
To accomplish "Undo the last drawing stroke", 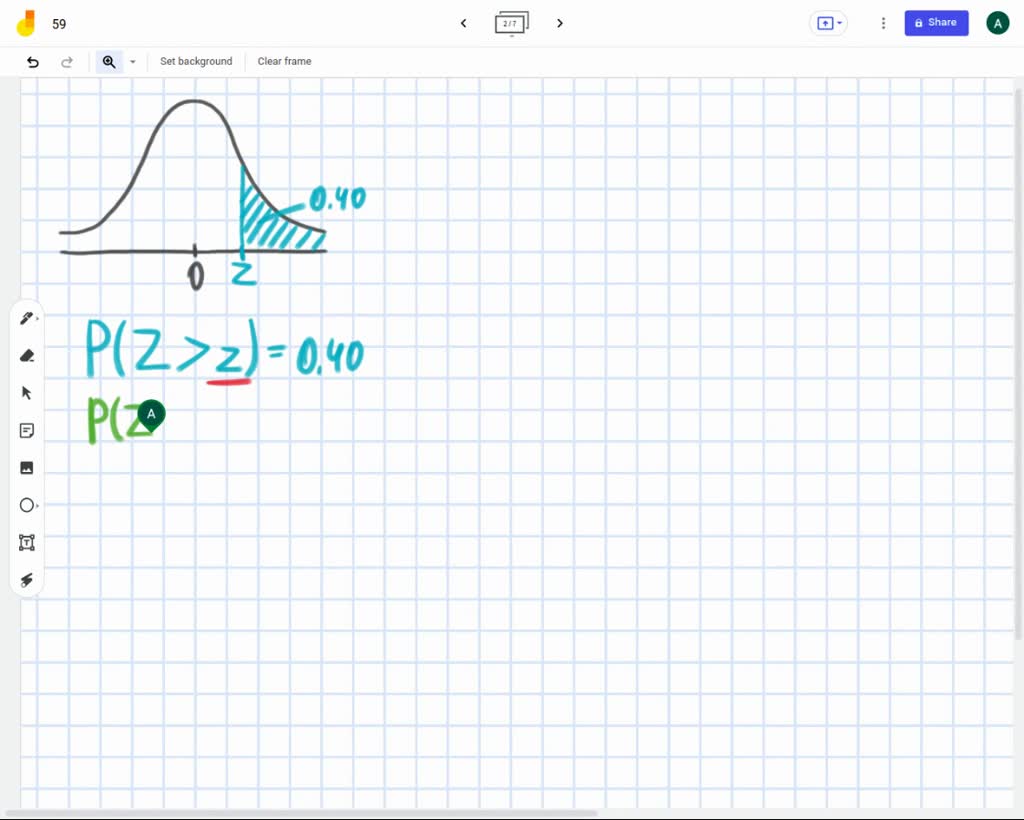I will pyautogui.click(x=32, y=61).
